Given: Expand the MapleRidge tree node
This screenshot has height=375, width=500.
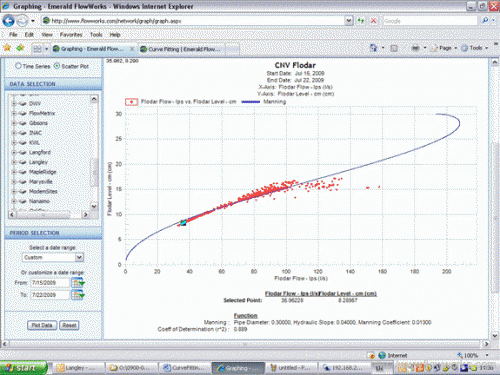Looking at the screenshot, I should [x=14, y=172].
